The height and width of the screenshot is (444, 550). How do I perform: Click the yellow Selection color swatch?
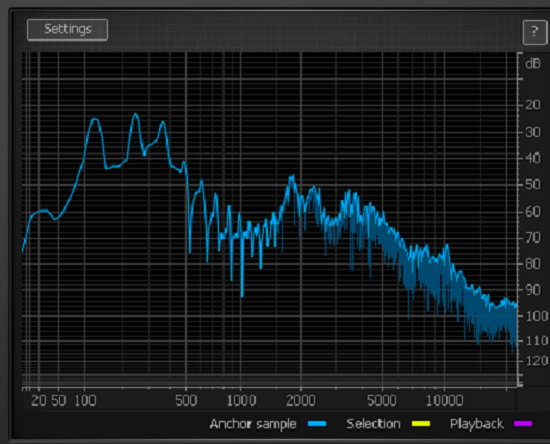421,424
